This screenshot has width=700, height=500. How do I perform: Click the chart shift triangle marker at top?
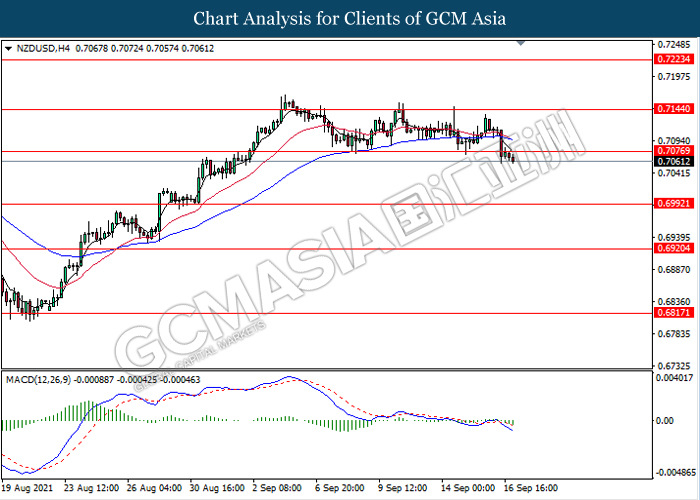pos(521,43)
